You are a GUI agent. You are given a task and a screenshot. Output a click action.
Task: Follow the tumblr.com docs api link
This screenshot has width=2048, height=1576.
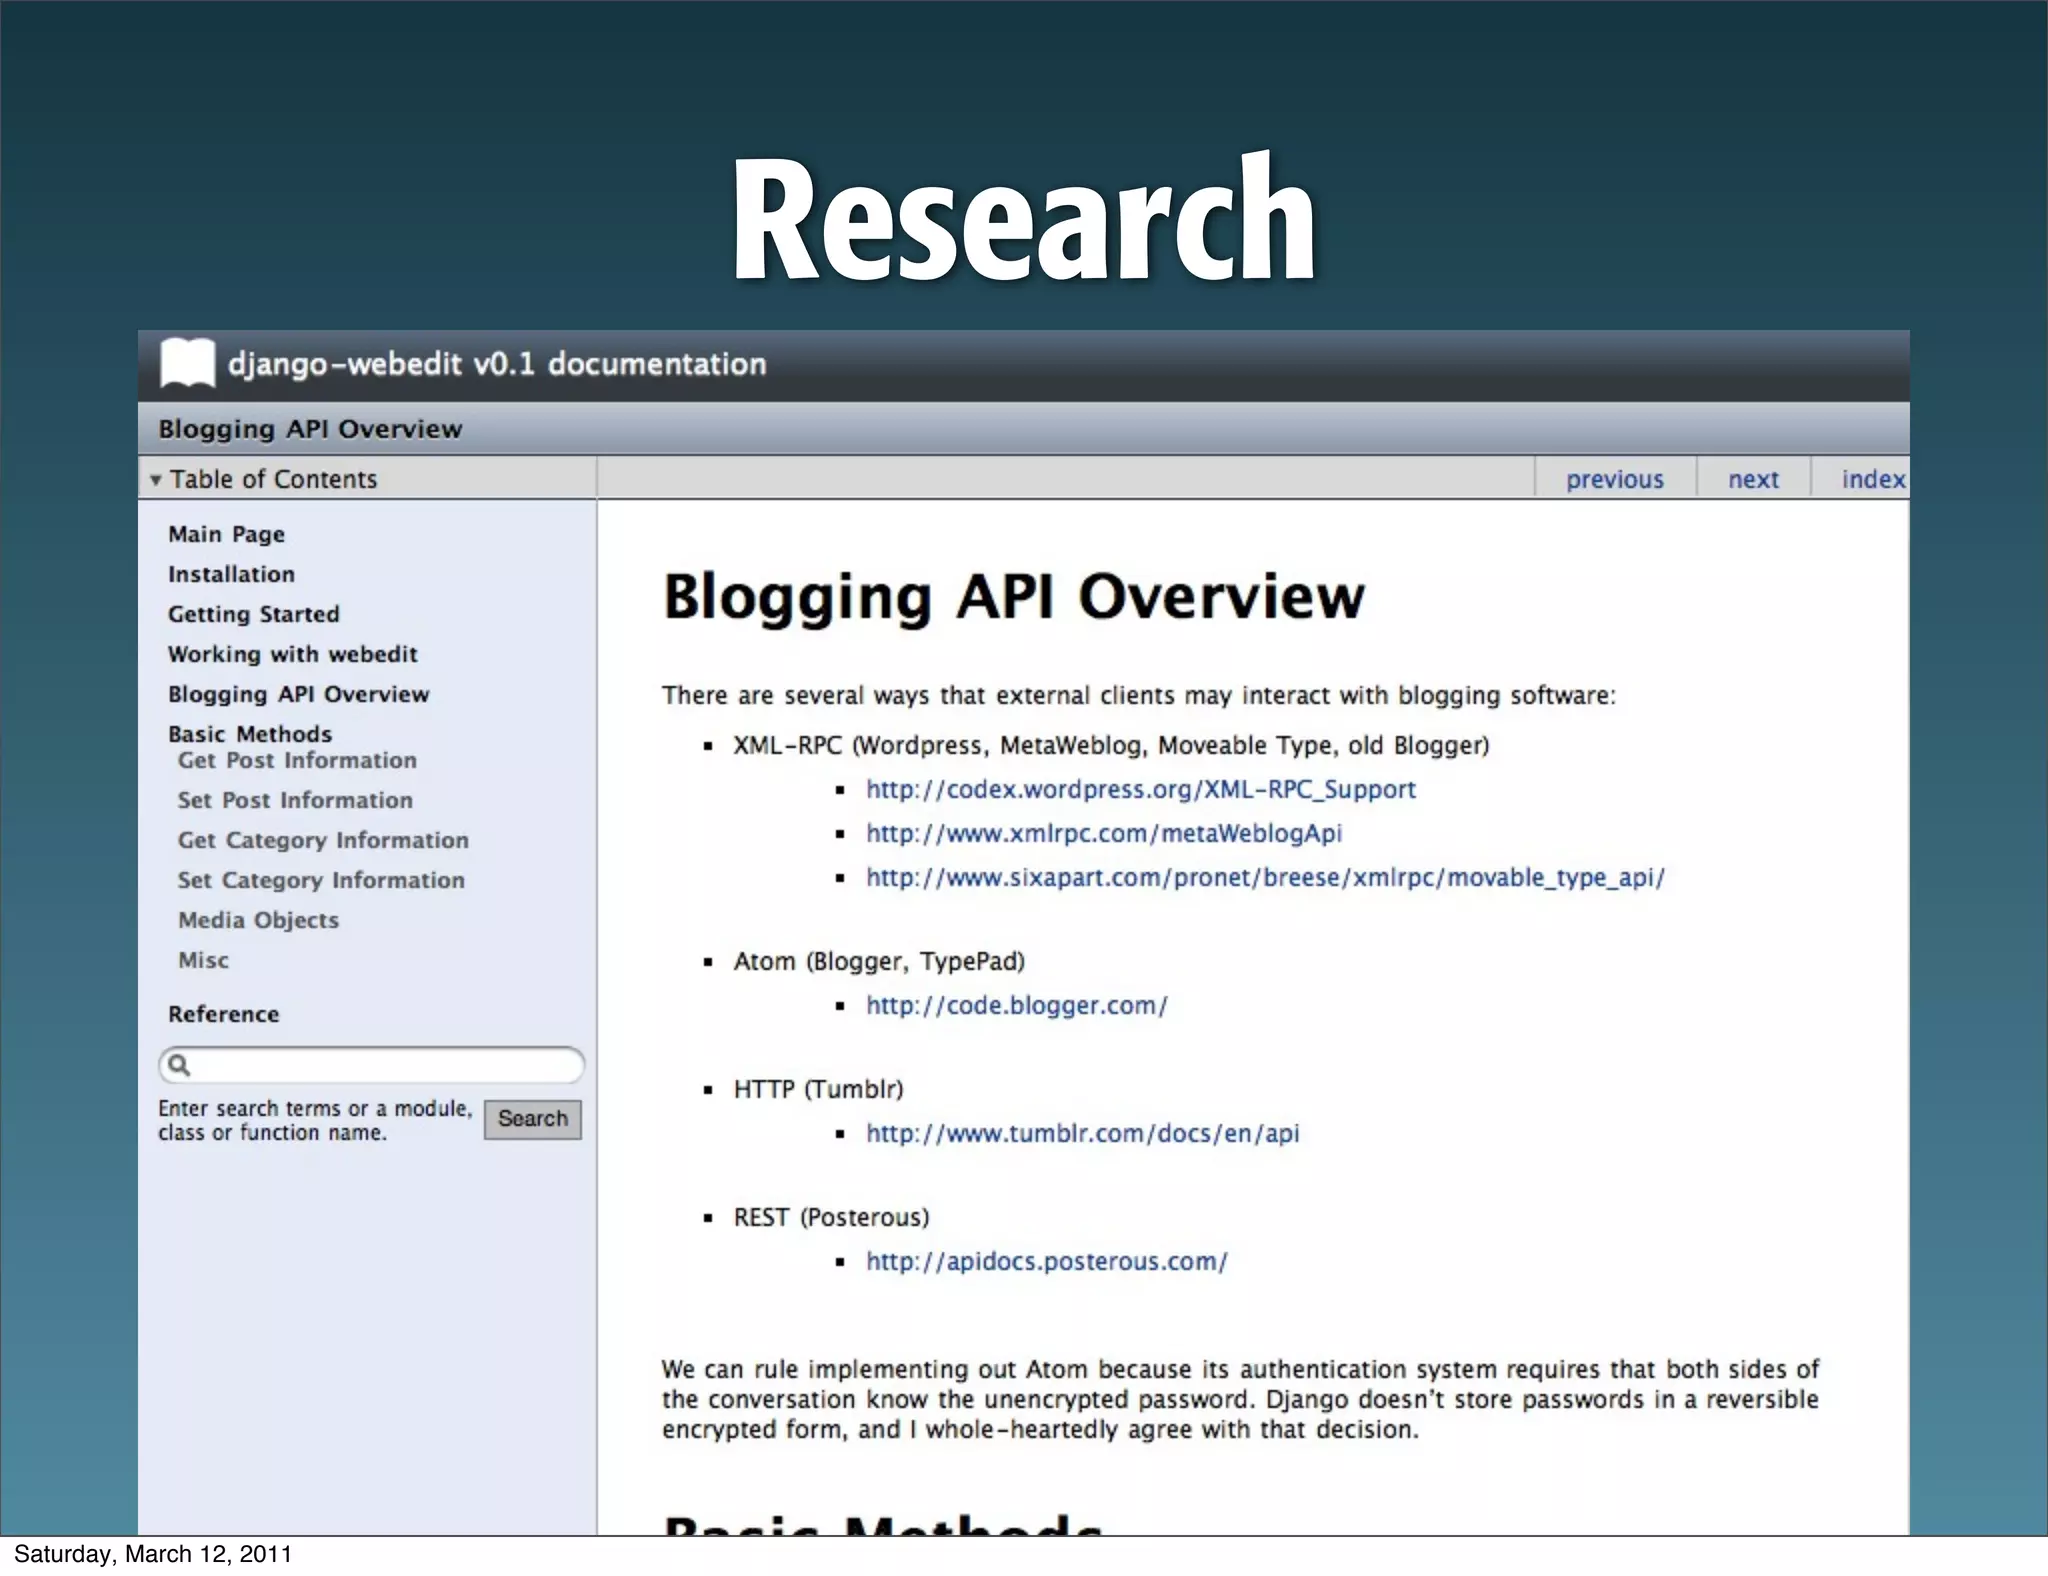coord(1083,1133)
